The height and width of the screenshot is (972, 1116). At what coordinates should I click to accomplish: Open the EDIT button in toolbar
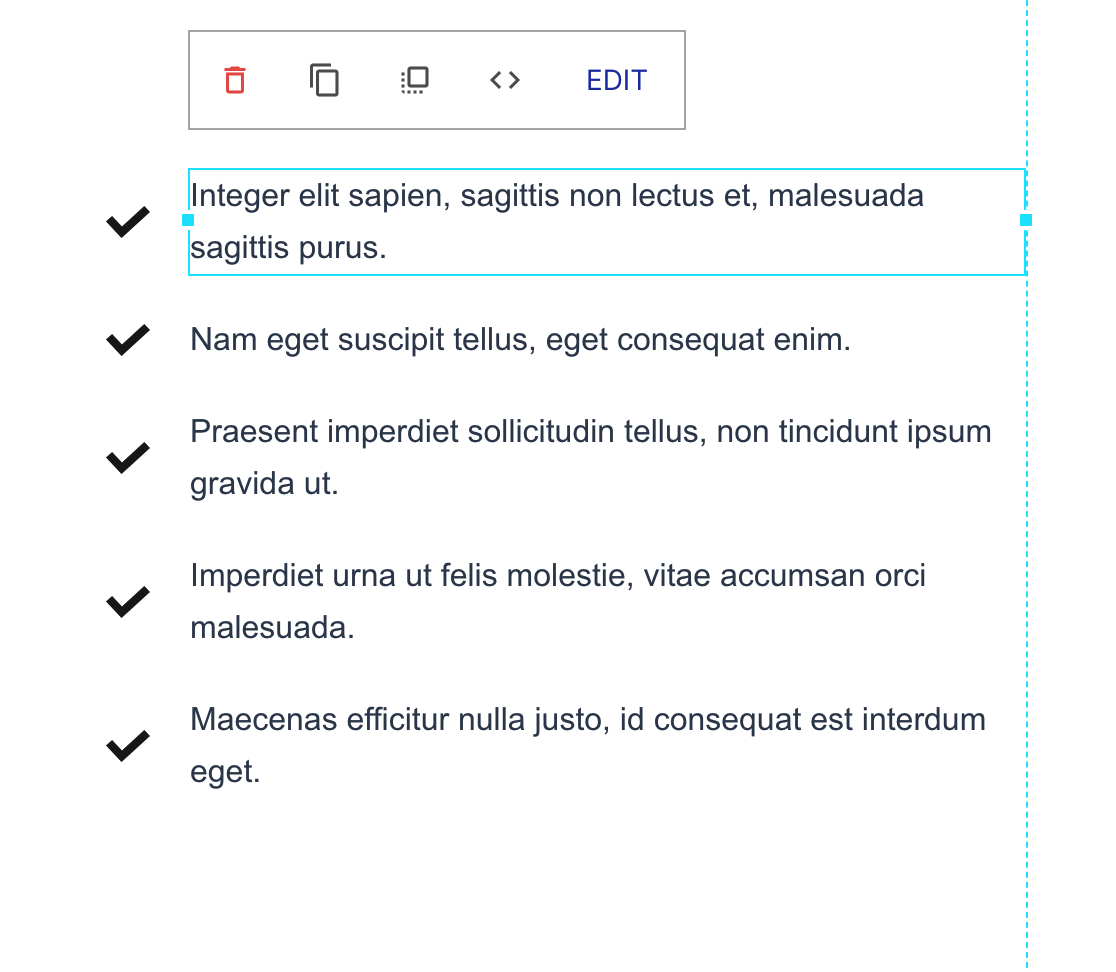(616, 80)
